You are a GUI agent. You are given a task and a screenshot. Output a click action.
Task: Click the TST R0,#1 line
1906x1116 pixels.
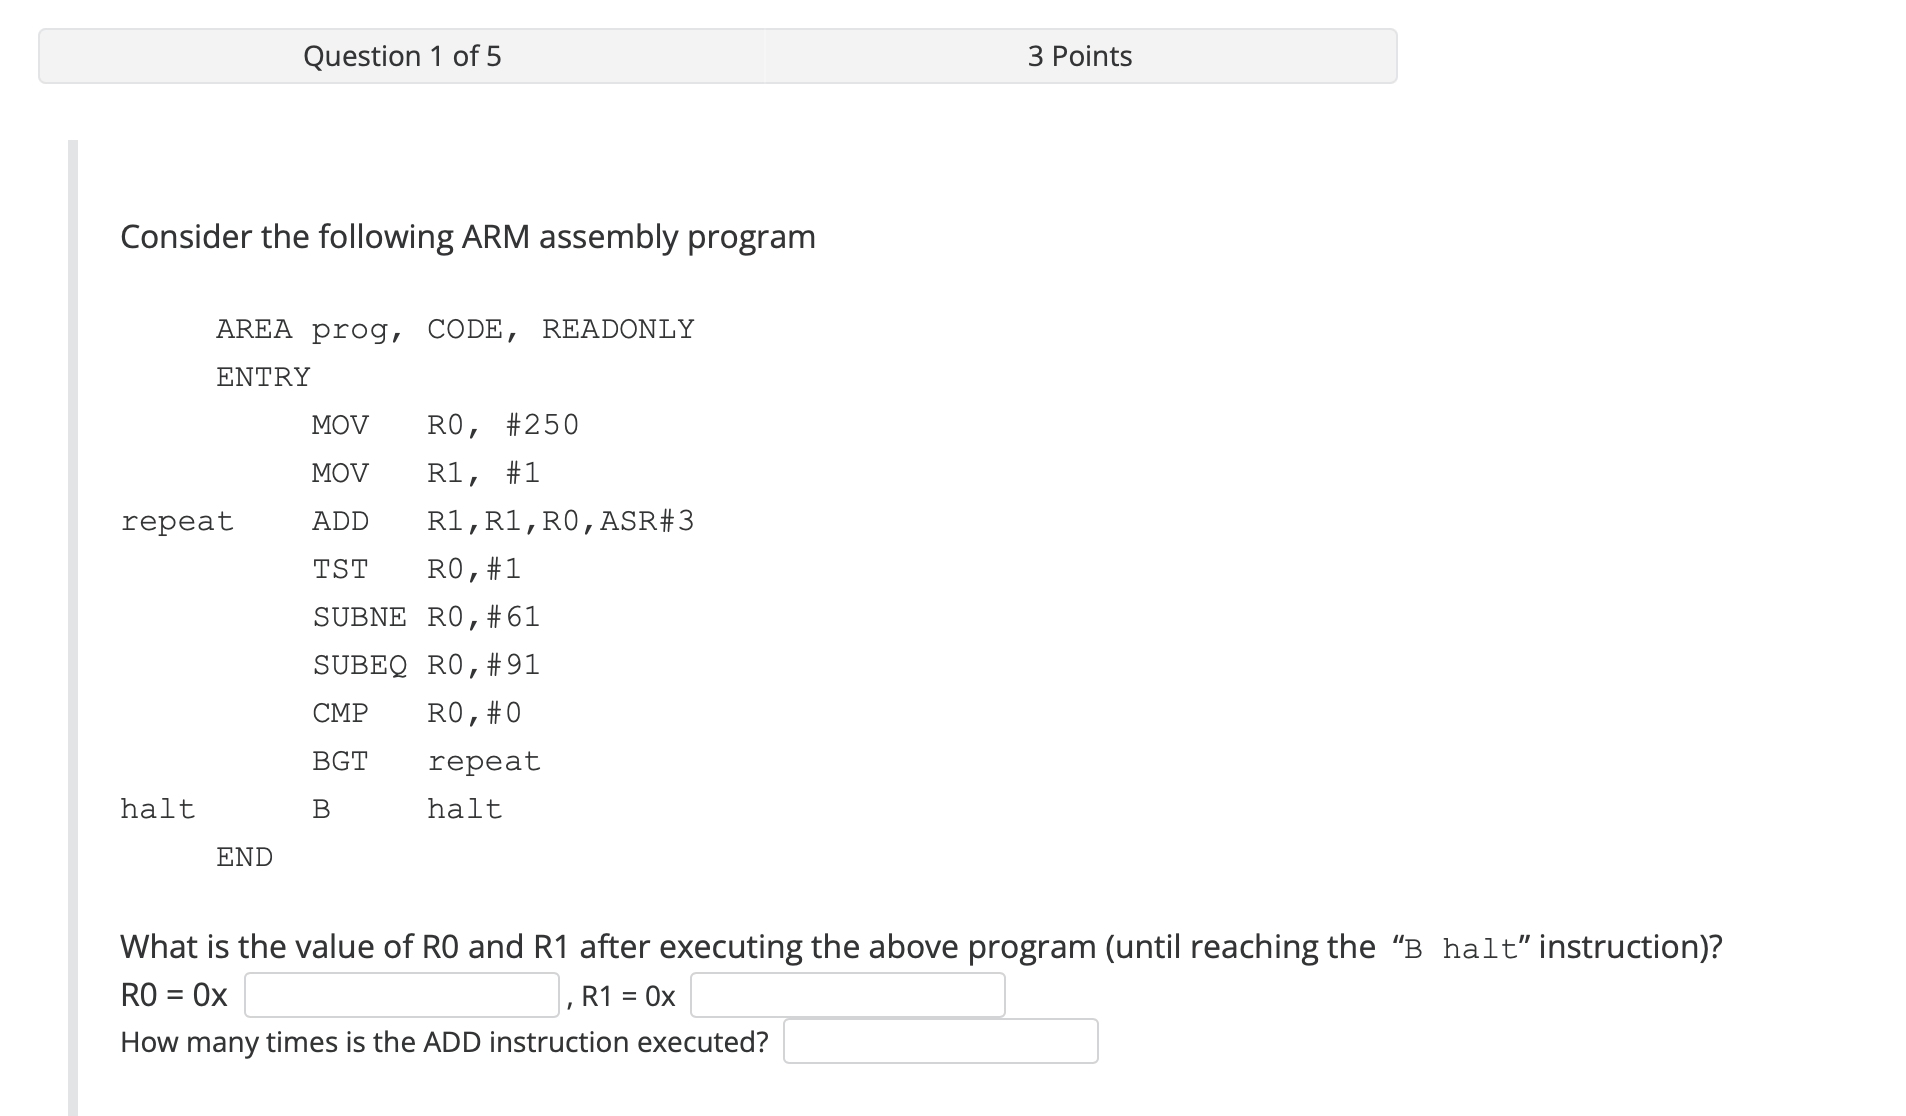(416, 568)
